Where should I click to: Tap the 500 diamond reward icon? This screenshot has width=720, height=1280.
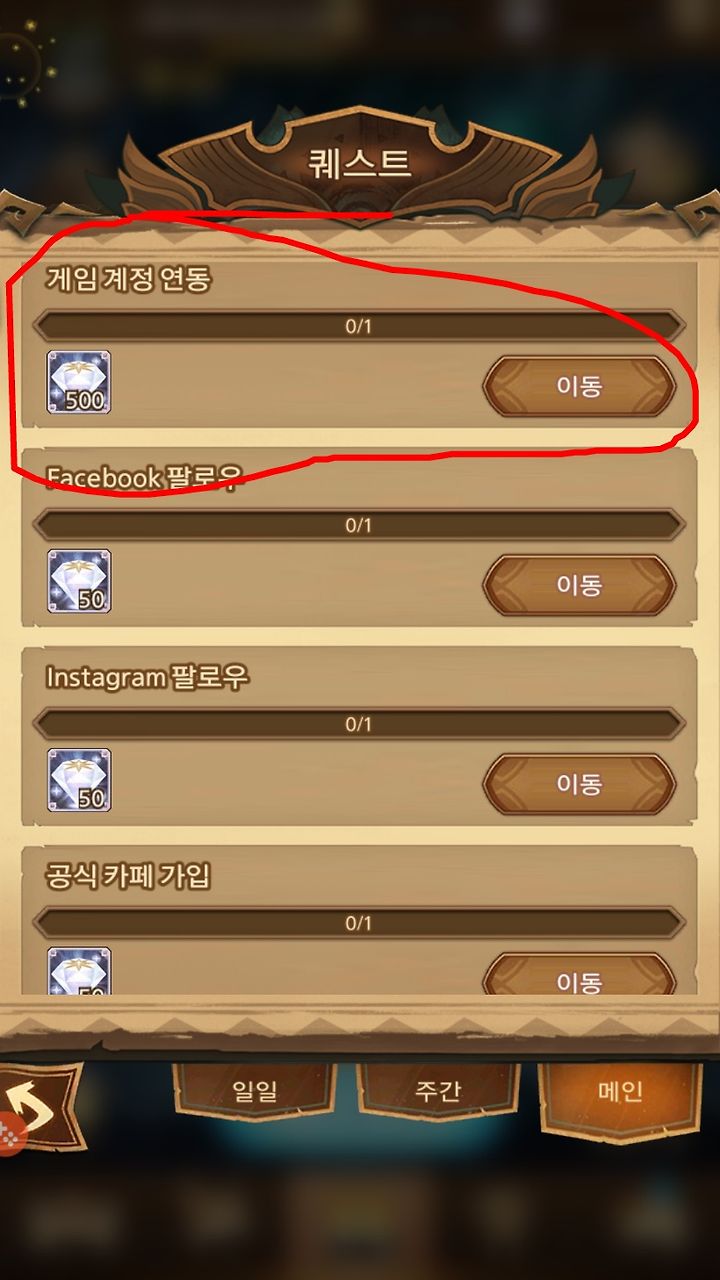point(79,382)
